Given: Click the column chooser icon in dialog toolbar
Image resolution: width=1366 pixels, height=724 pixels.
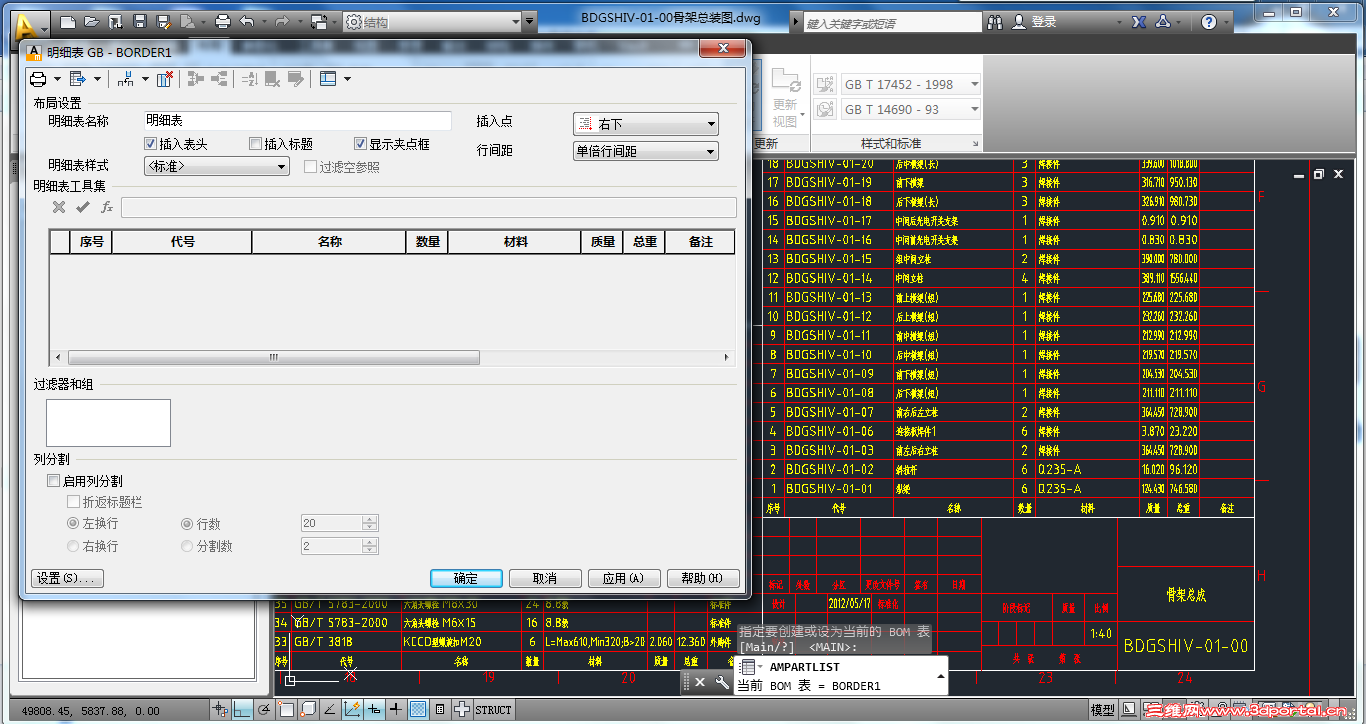Looking at the screenshot, I should point(328,79).
